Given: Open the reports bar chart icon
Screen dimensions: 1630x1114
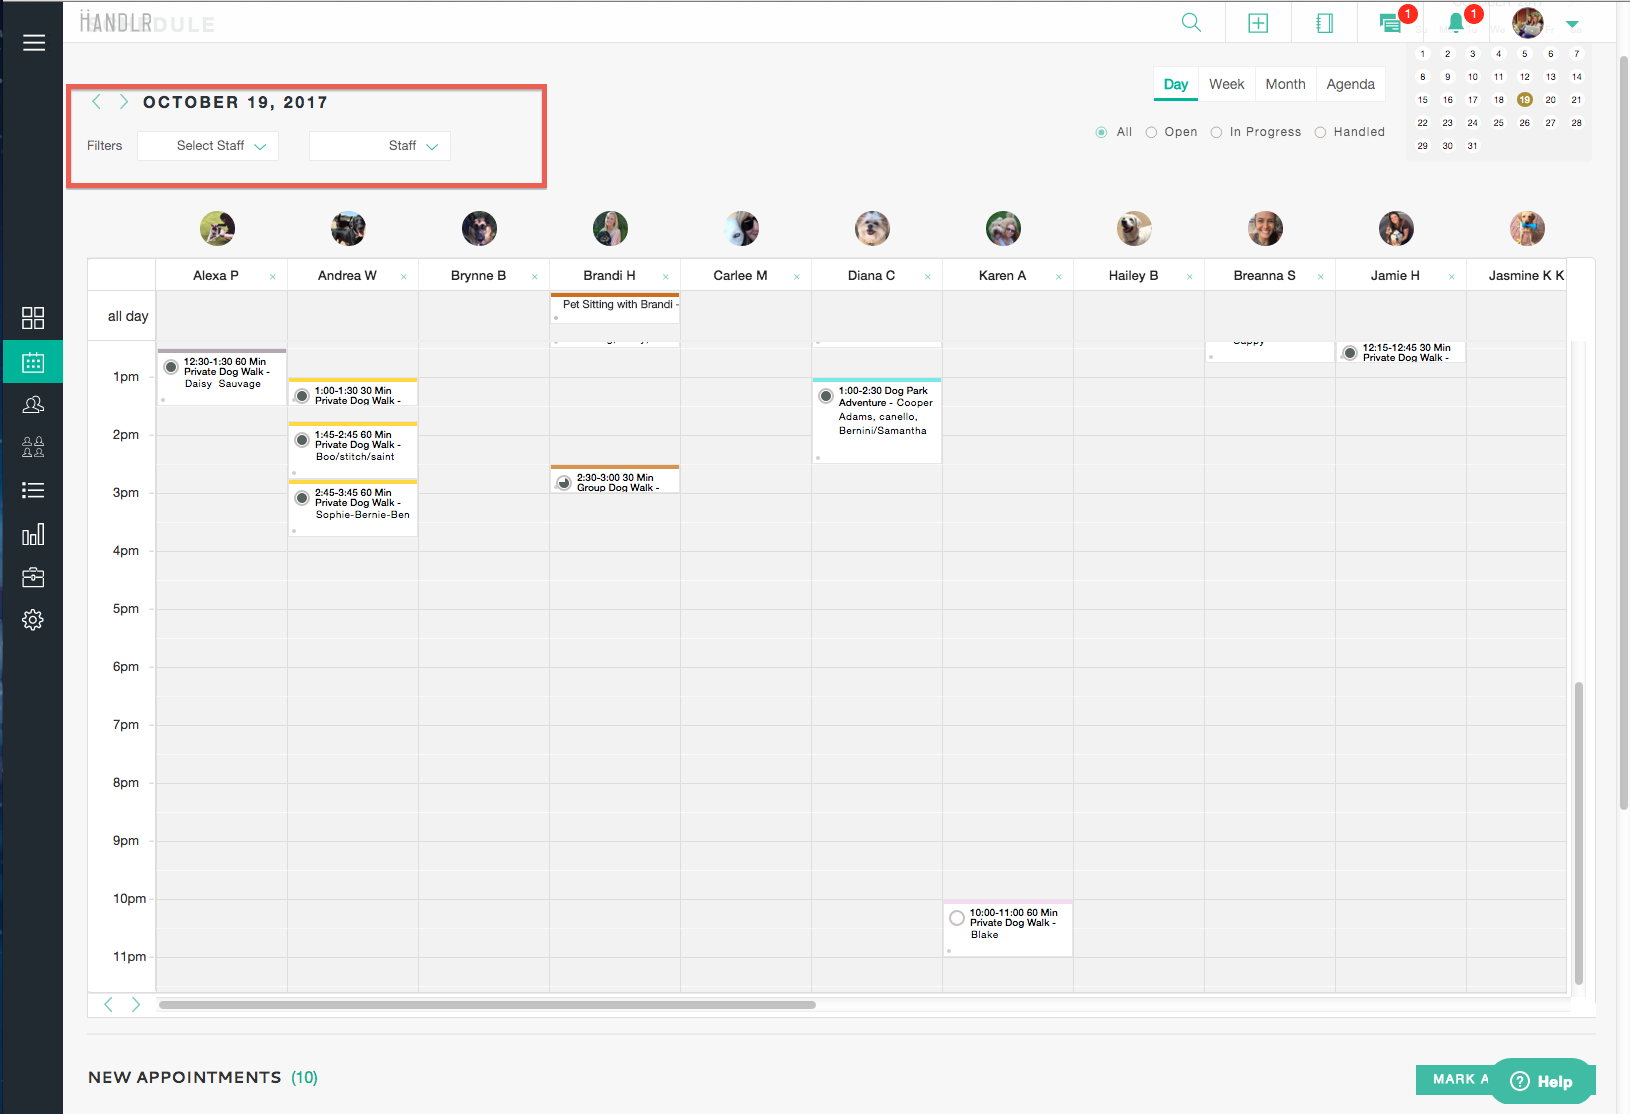Looking at the screenshot, I should (x=33, y=534).
